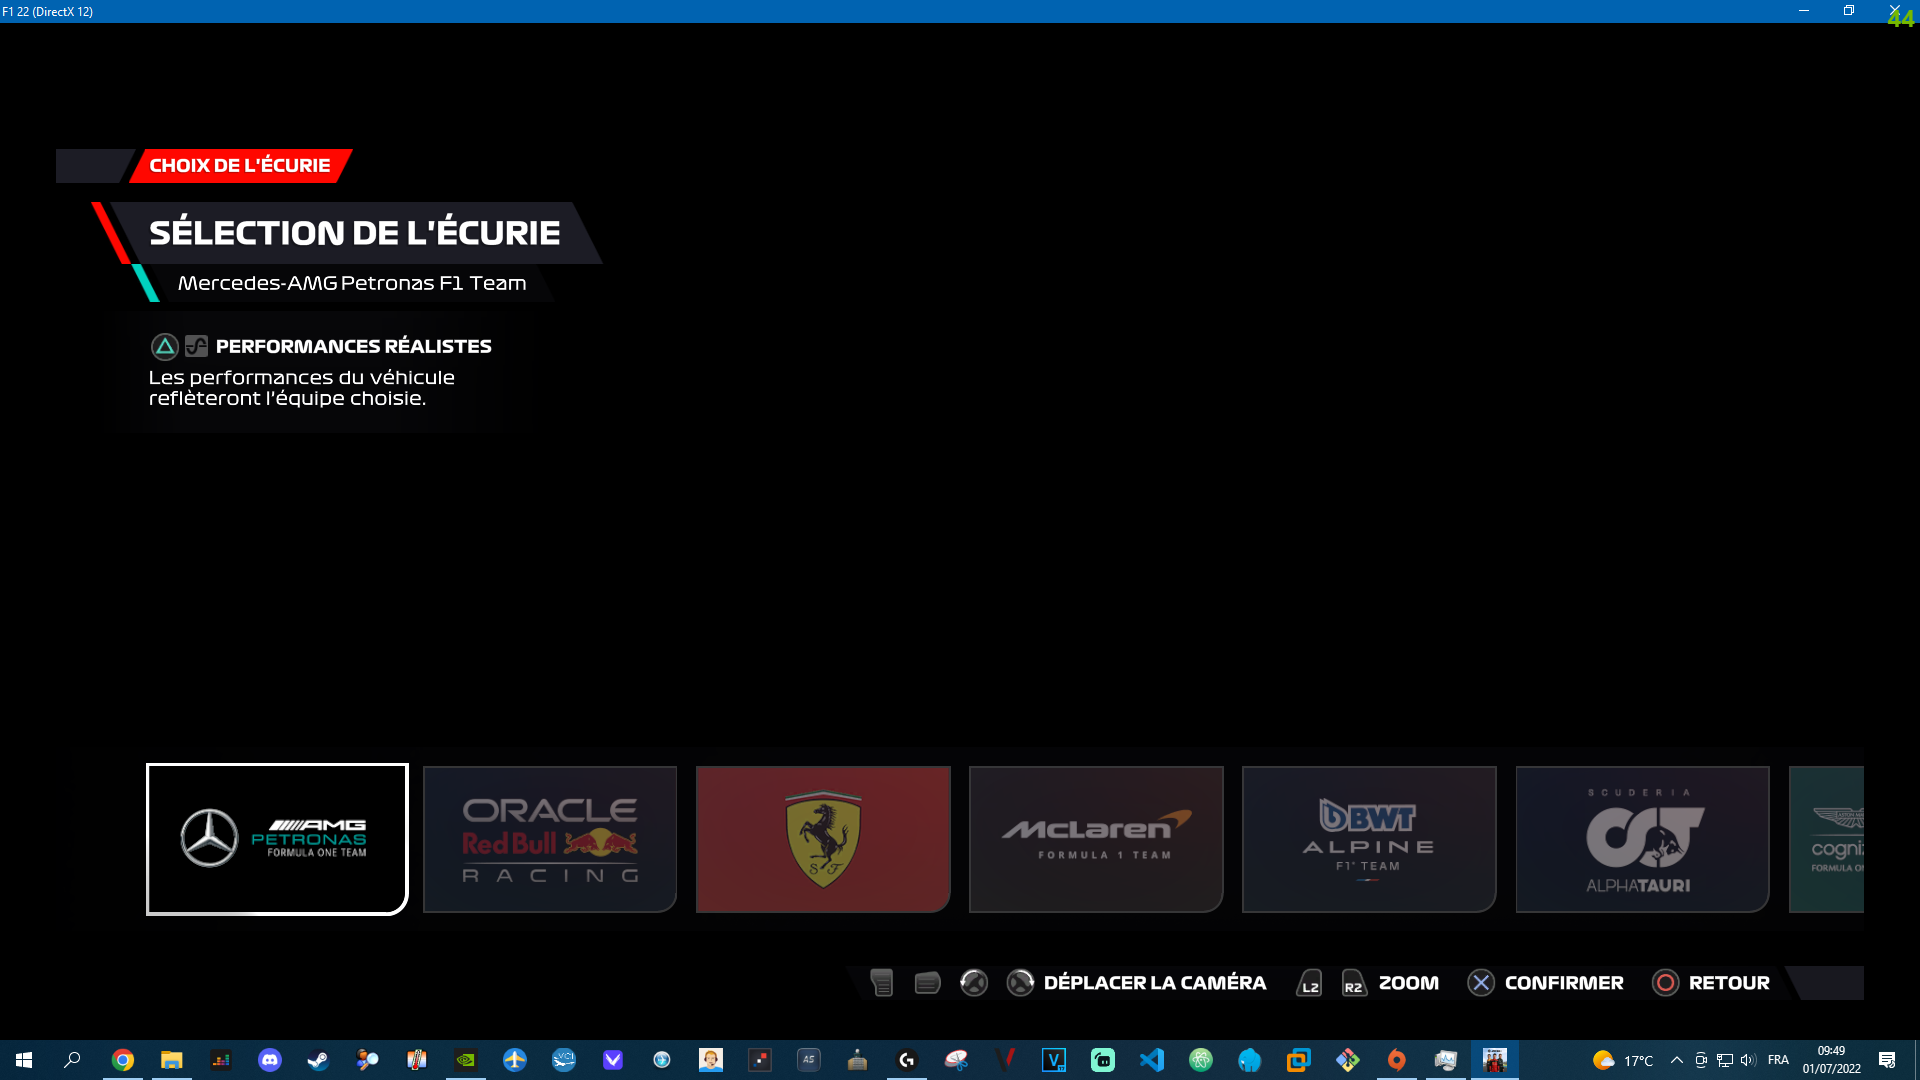Pick the Ferrari team card
This screenshot has height=1080, width=1920.
(823, 839)
